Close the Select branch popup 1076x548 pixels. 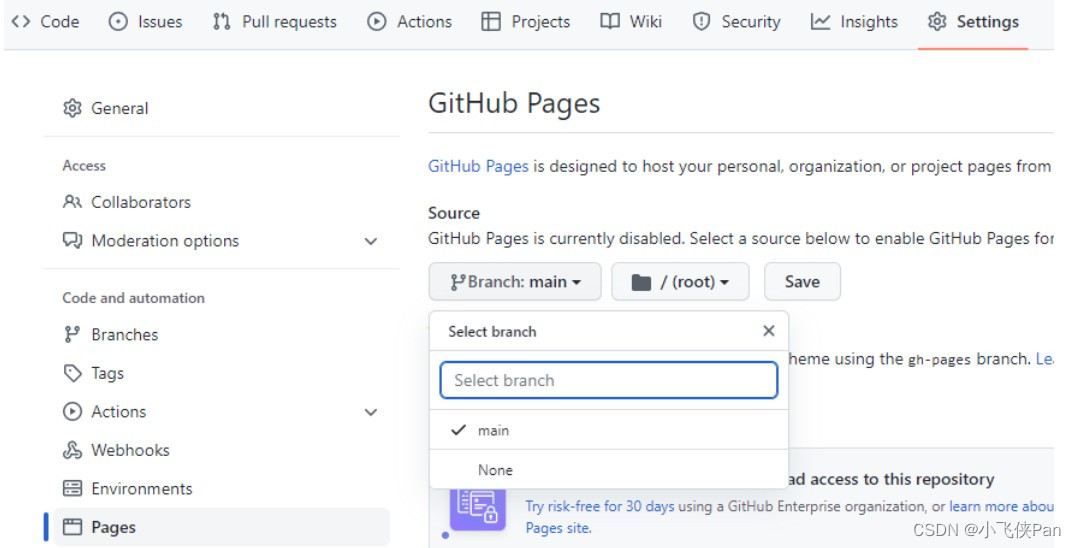(769, 331)
